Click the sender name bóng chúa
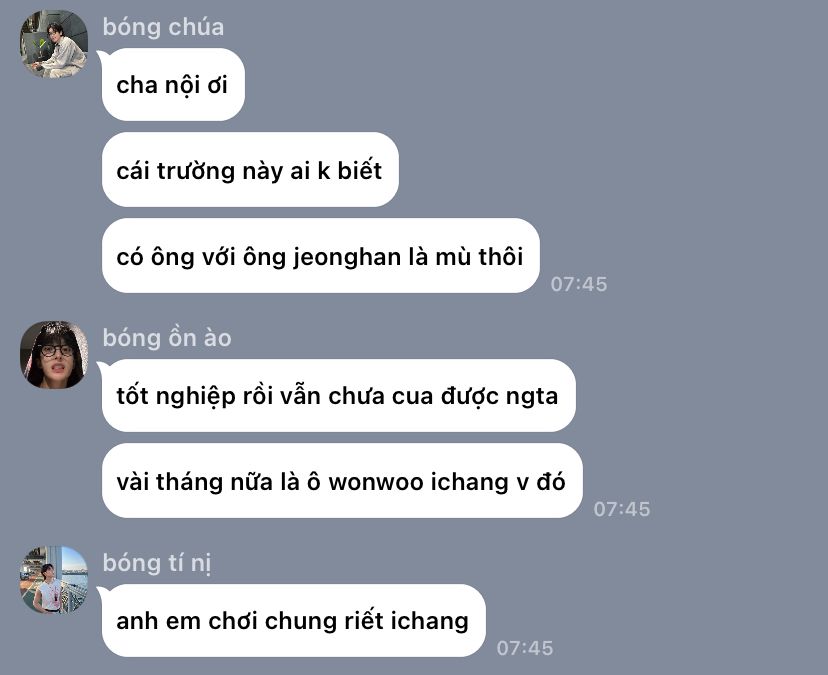 [163, 27]
